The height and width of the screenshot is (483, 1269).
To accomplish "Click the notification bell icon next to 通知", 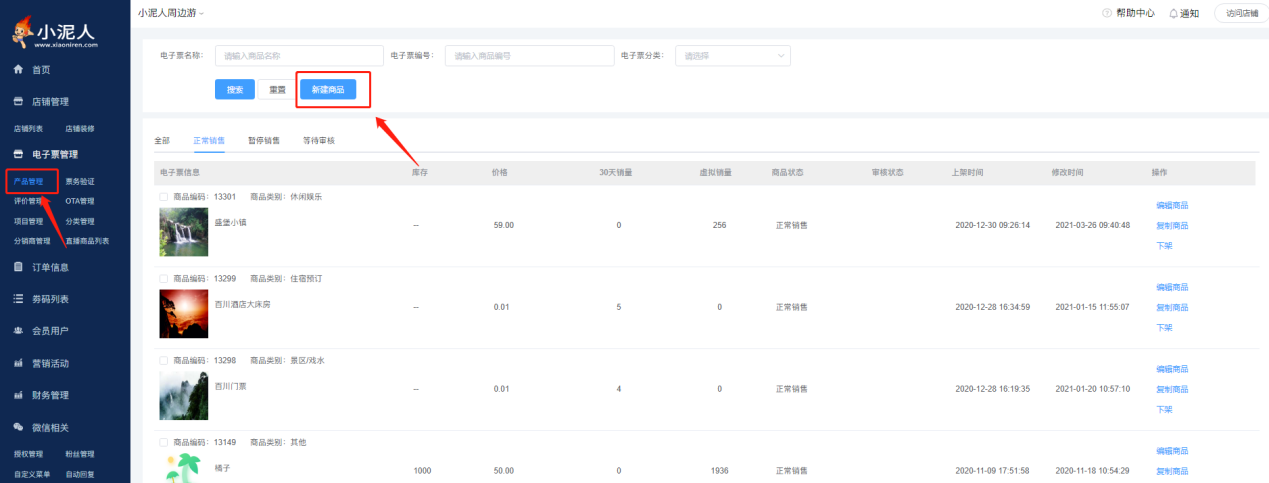I will [x=1173, y=13].
